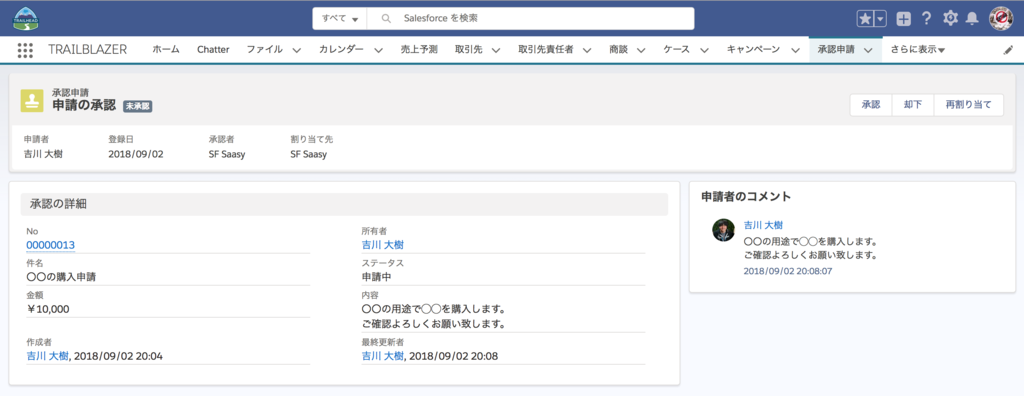Open the 取引先 tab

pyautogui.click(x=468, y=50)
